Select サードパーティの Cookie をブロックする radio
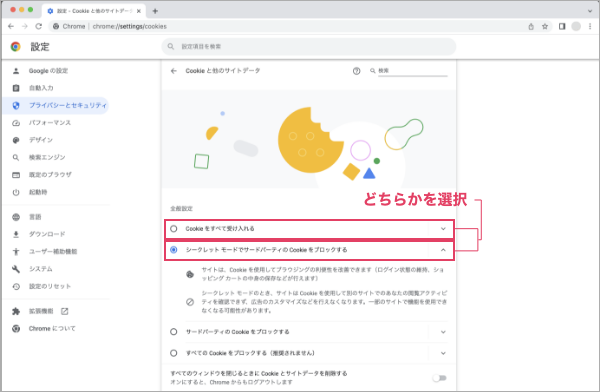 [174, 332]
